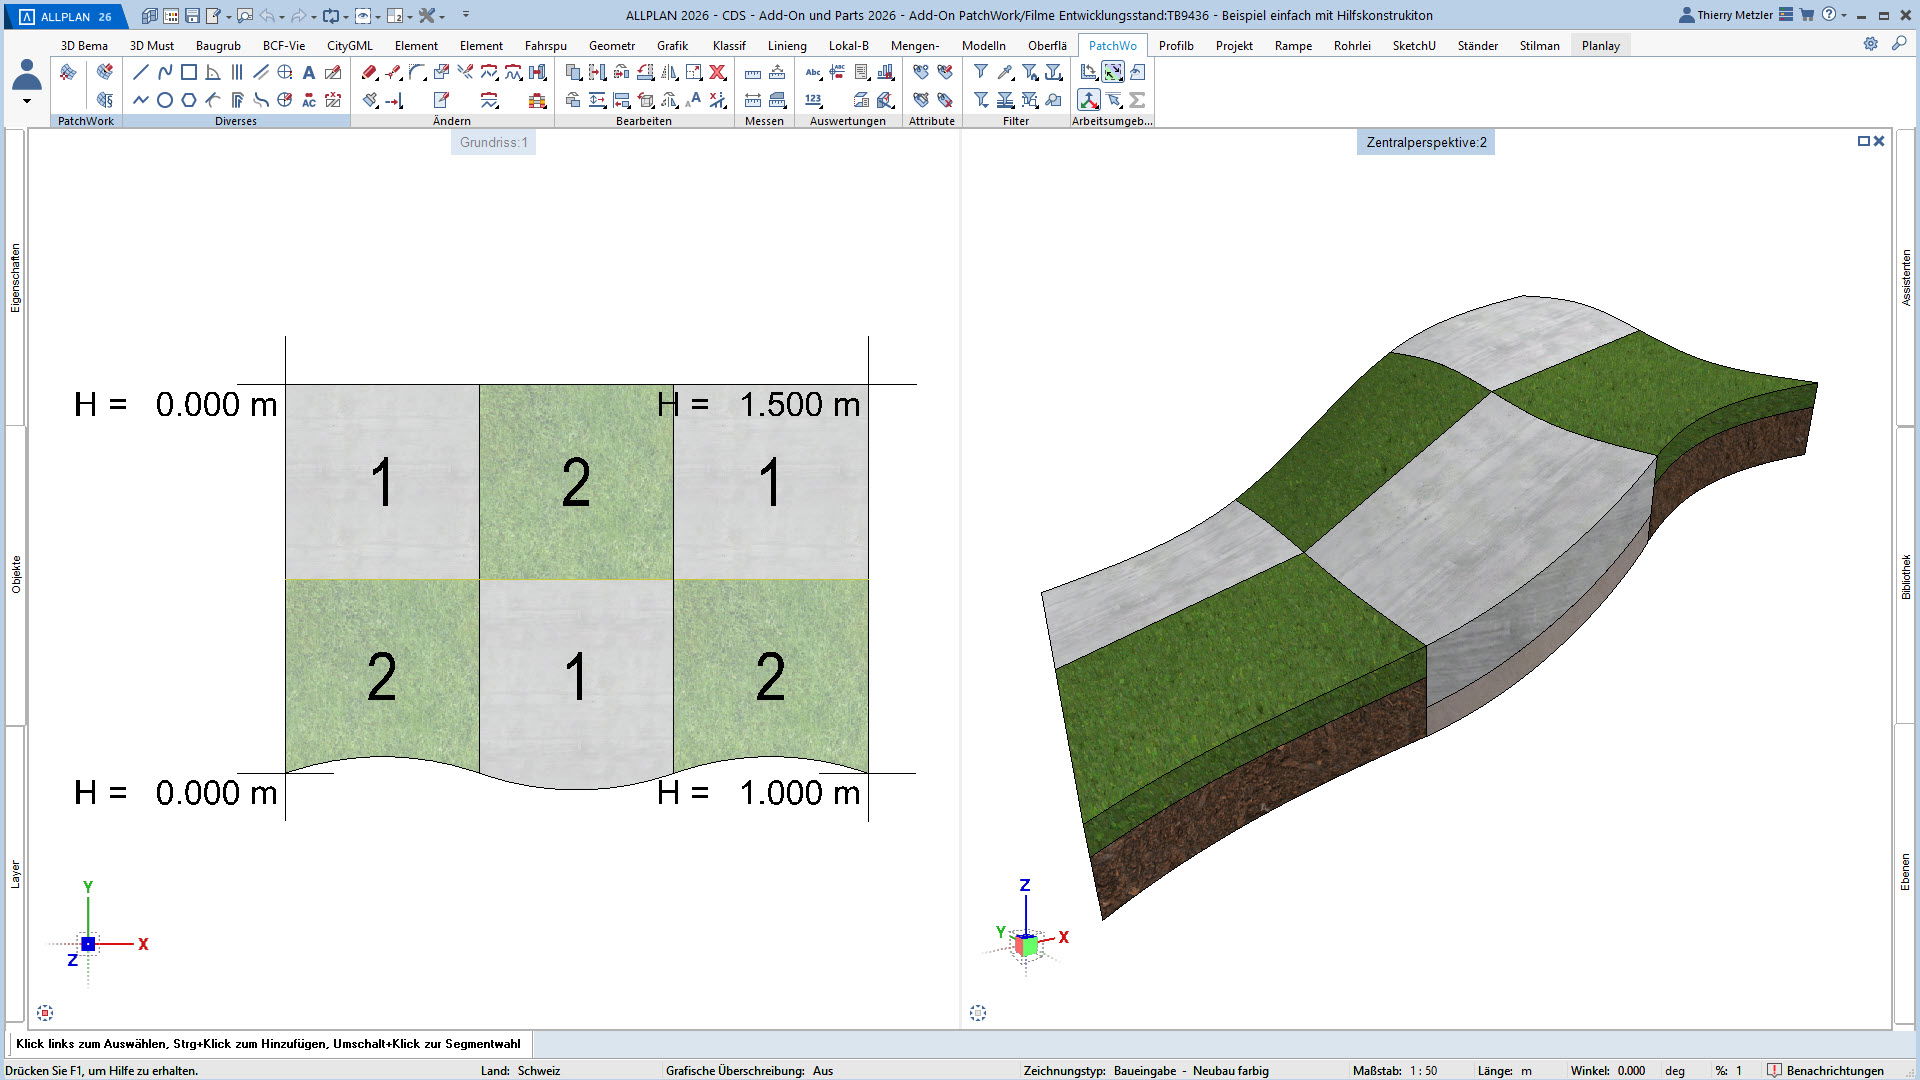Image resolution: width=1920 pixels, height=1080 pixels.
Task: Expand the Eigenschaften side palette
Action: pyautogui.click(x=15, y=278)
